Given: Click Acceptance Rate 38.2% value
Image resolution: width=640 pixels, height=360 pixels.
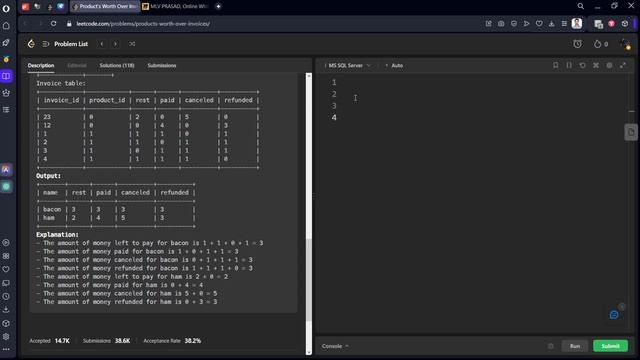Looking at the screenshot, I should pyautogui.click(x=193, y=341).
